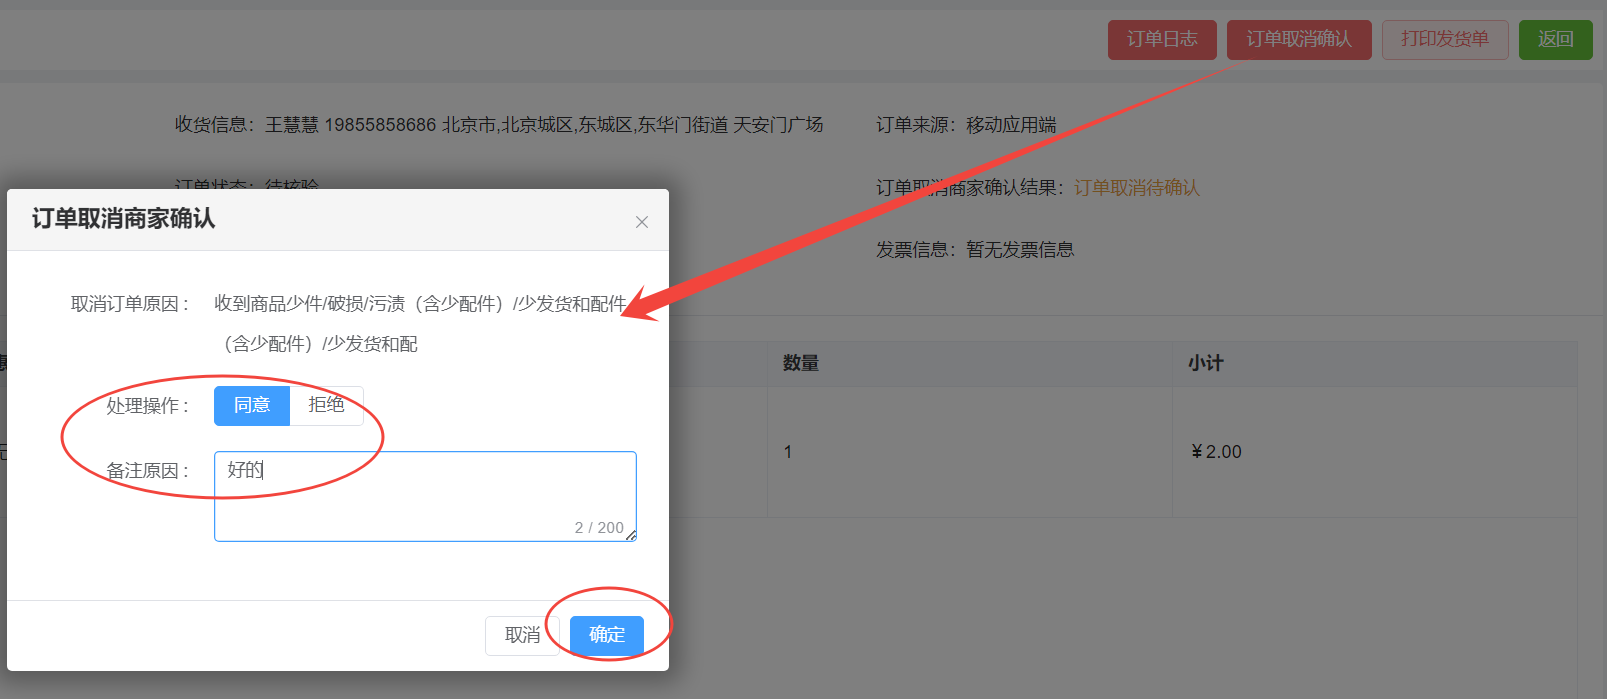Confirm with the 确定 button

pos(607,635)
